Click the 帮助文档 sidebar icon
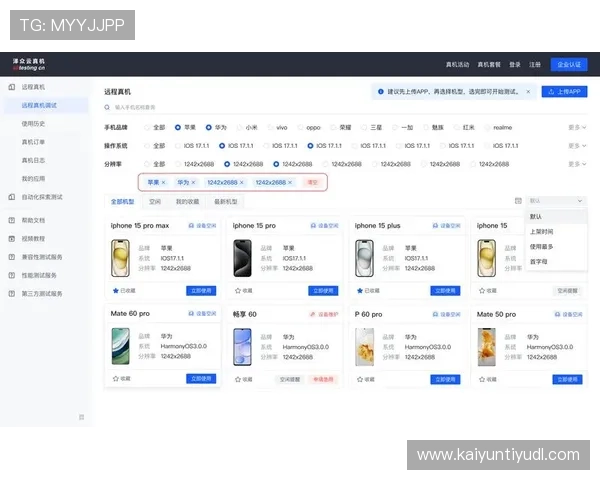Screen dimensions: 600x480 12,220
